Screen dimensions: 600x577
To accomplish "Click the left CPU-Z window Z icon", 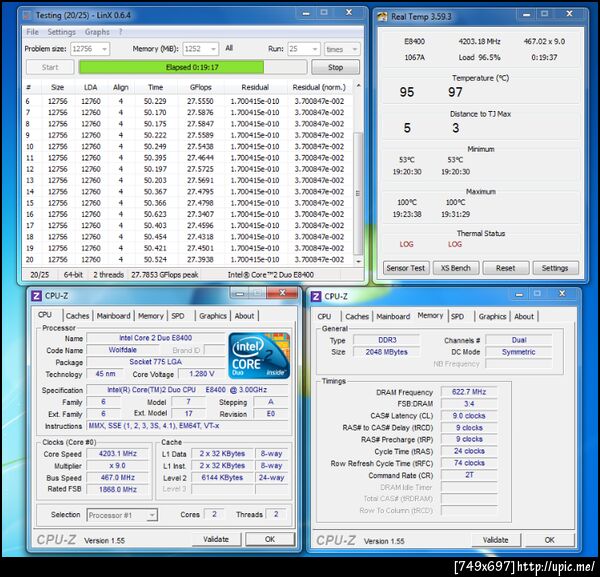I will point(36,296).
